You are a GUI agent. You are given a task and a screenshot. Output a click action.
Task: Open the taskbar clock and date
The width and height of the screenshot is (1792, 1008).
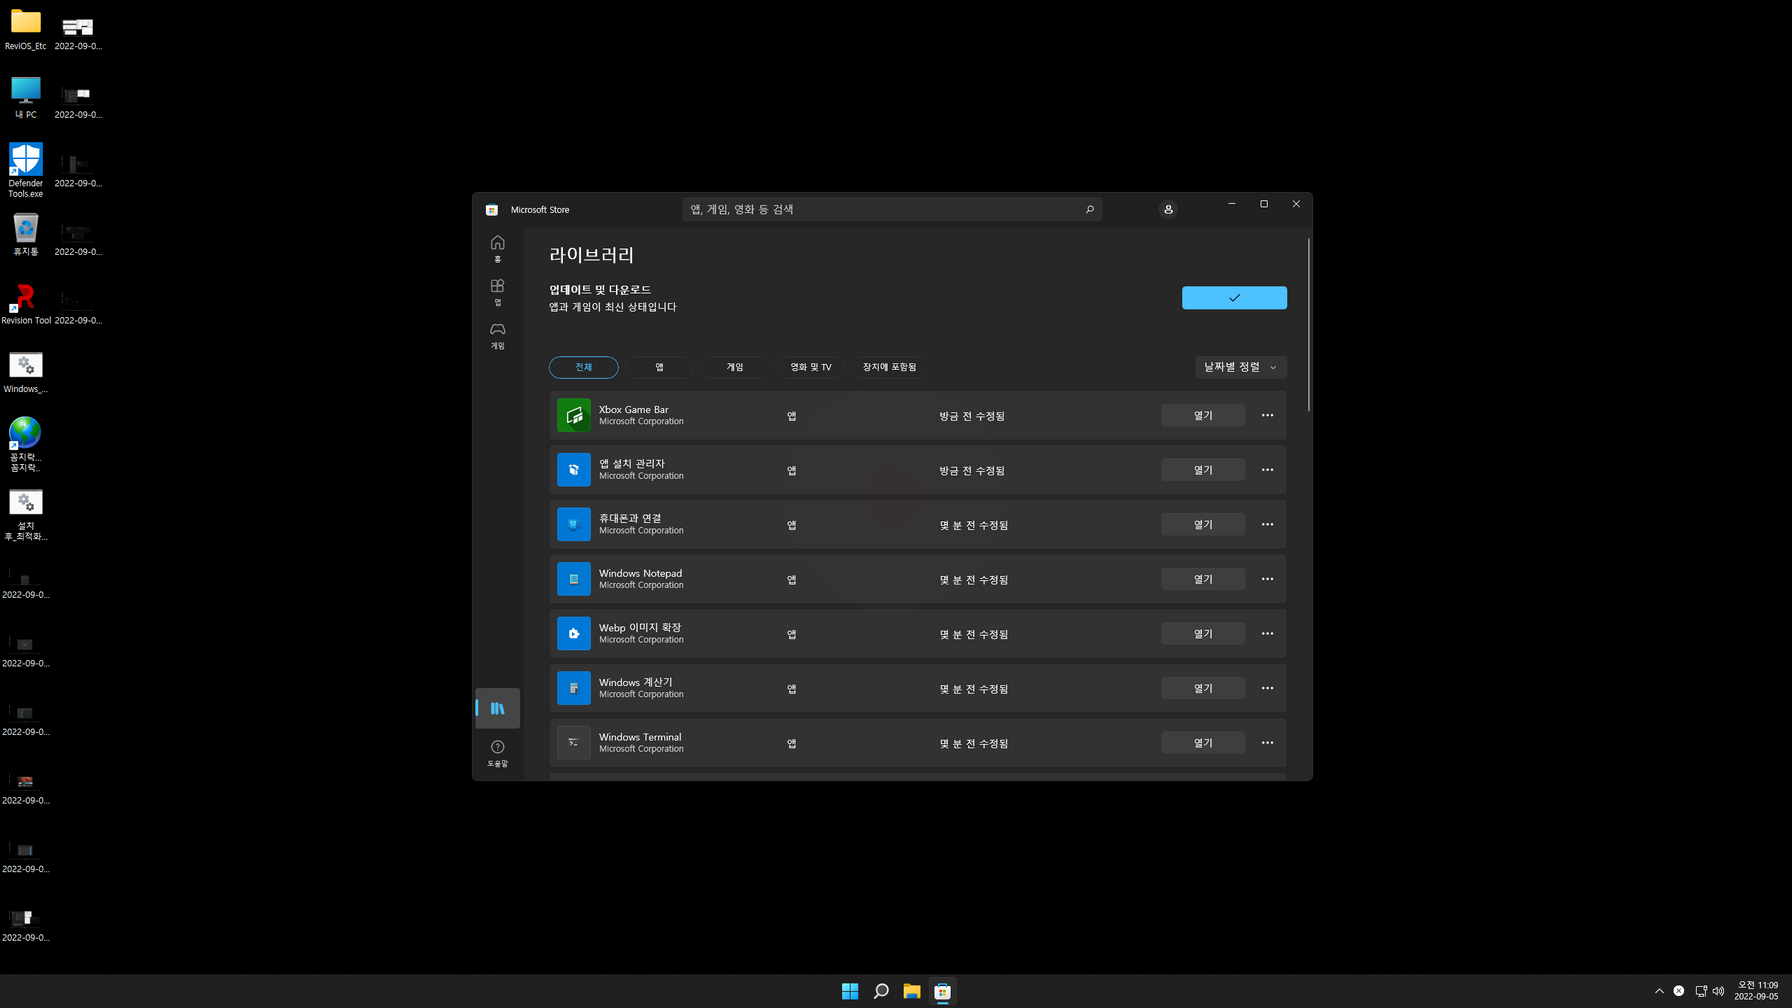1757,991
